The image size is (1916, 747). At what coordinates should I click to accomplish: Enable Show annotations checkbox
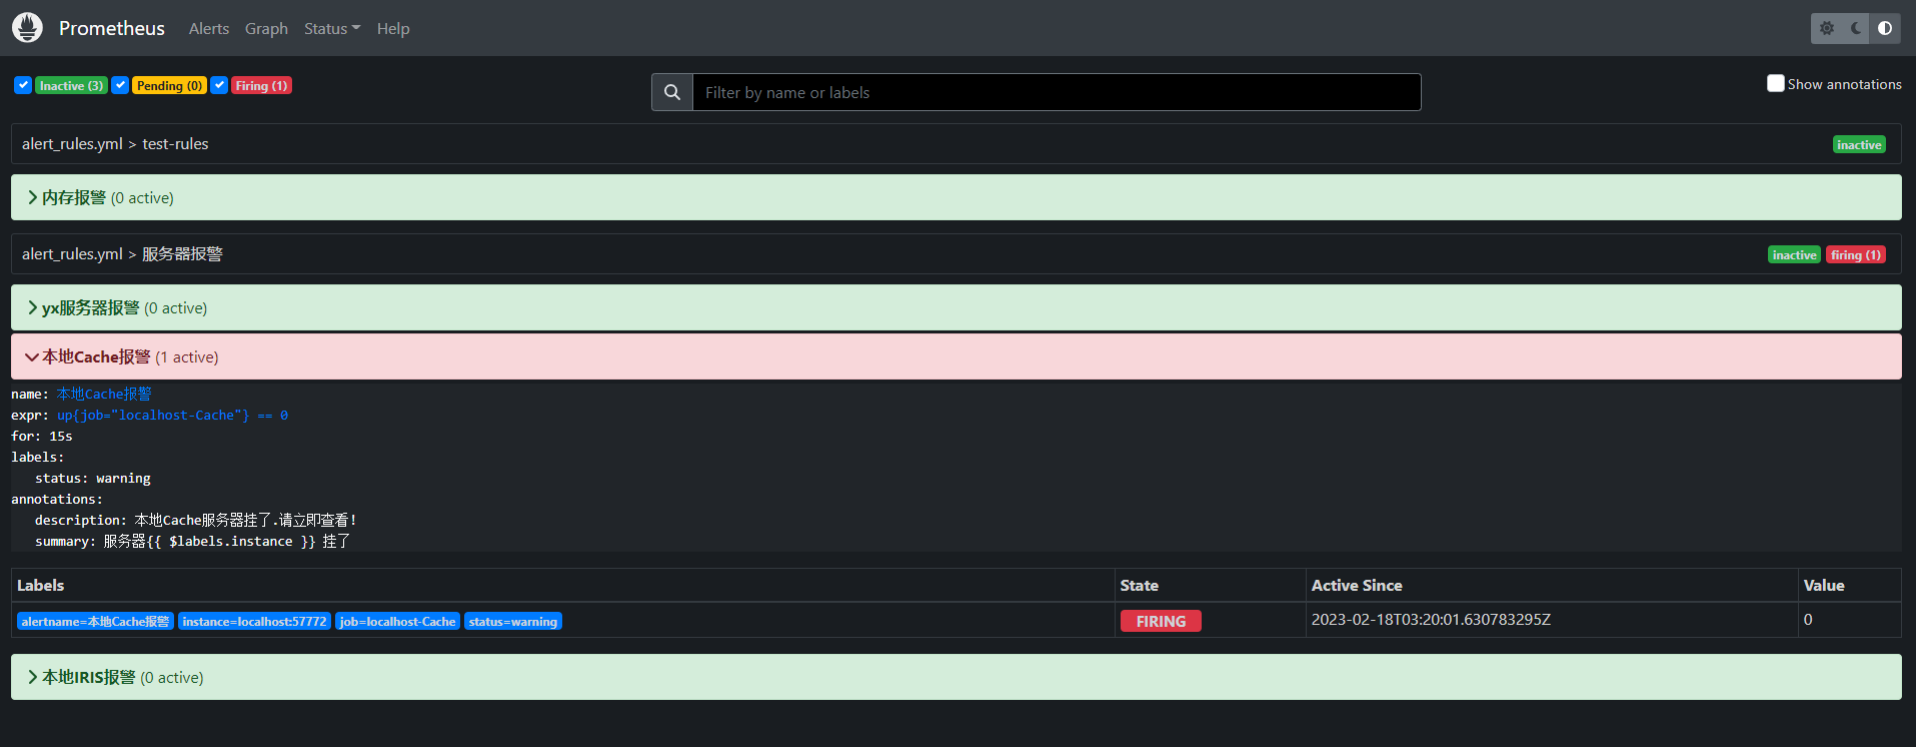[1775, 83]
